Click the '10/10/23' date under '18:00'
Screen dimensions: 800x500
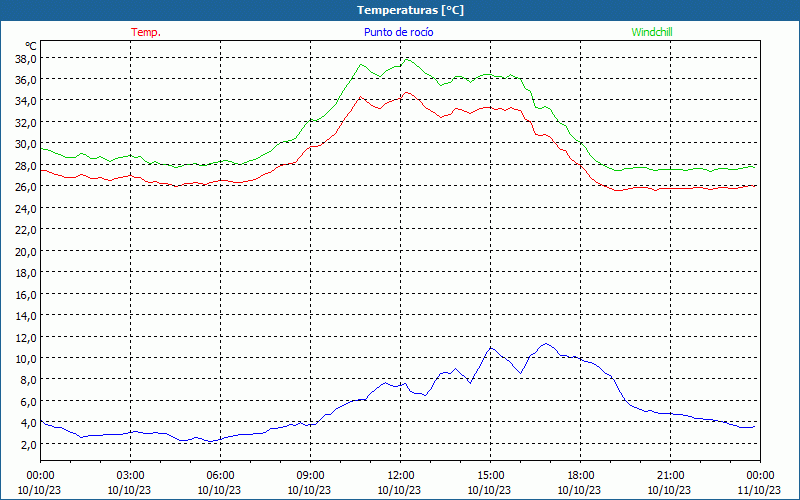[x=580, y=490]
